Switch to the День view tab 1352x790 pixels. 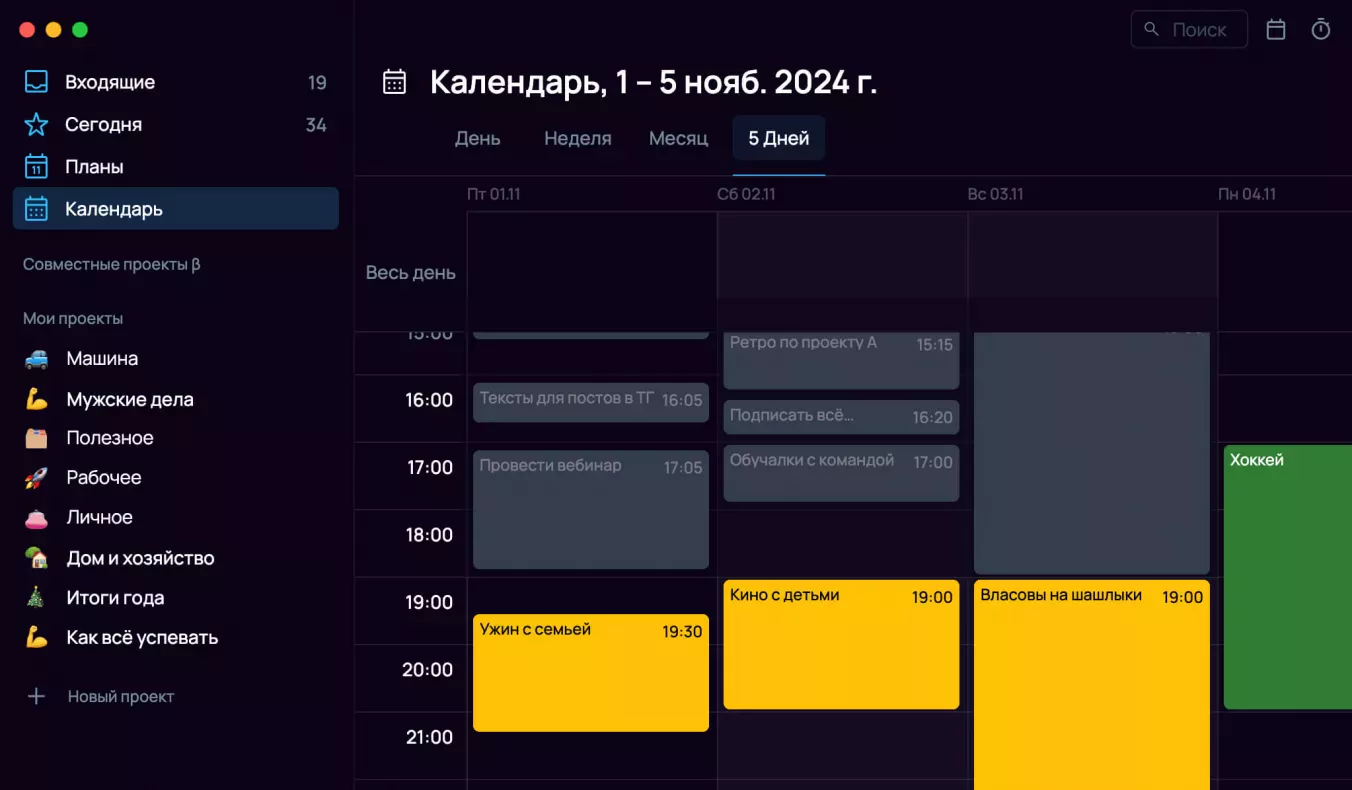[478, 138]
